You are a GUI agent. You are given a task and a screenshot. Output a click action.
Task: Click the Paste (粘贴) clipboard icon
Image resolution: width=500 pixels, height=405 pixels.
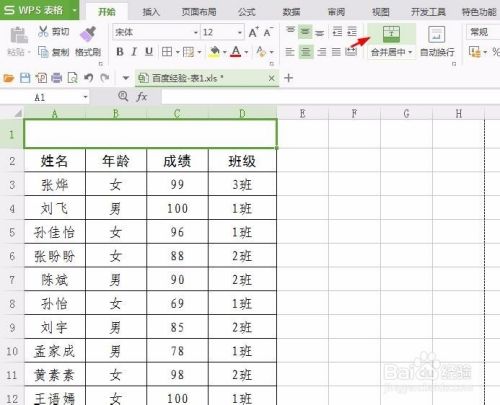[19, 35]
